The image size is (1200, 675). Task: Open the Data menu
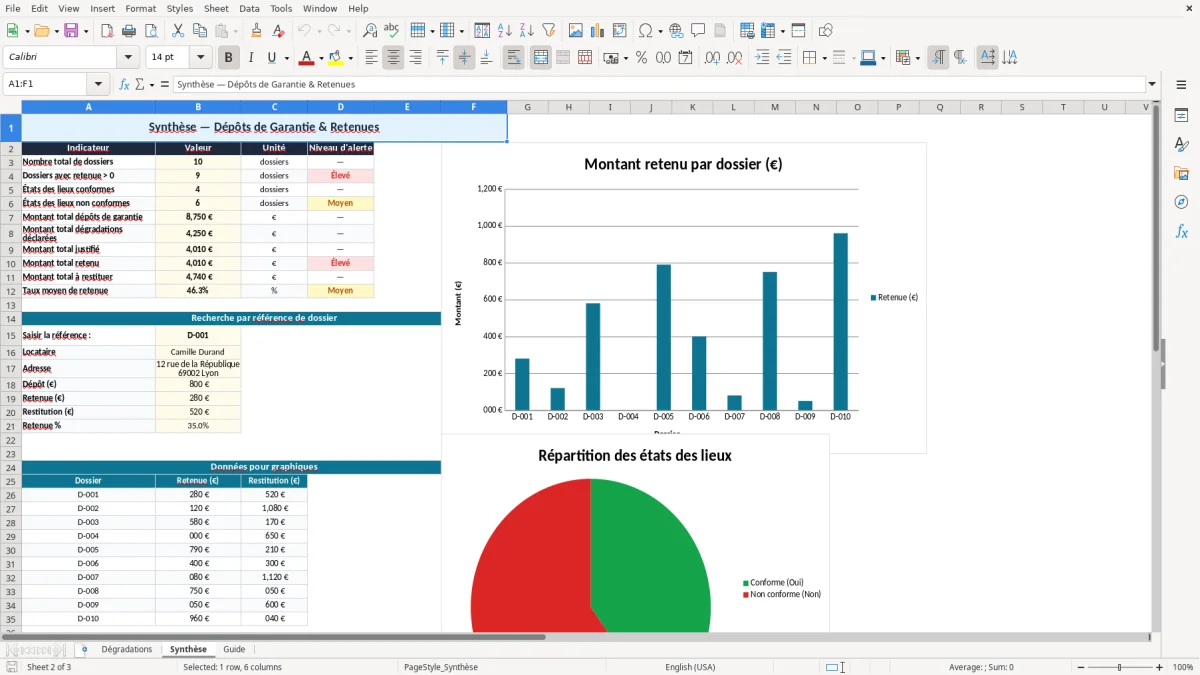pyautogui.click(x=249, y=8)
